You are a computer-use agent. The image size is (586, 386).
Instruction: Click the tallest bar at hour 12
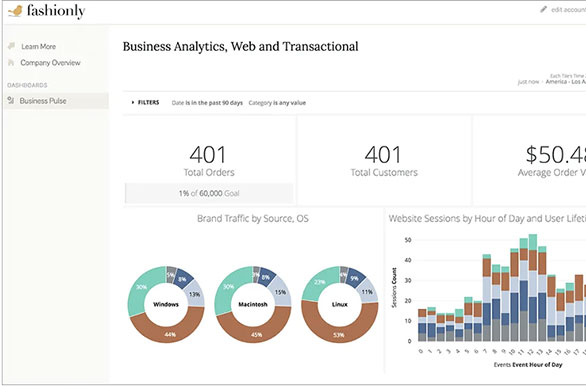click(533, 288)
